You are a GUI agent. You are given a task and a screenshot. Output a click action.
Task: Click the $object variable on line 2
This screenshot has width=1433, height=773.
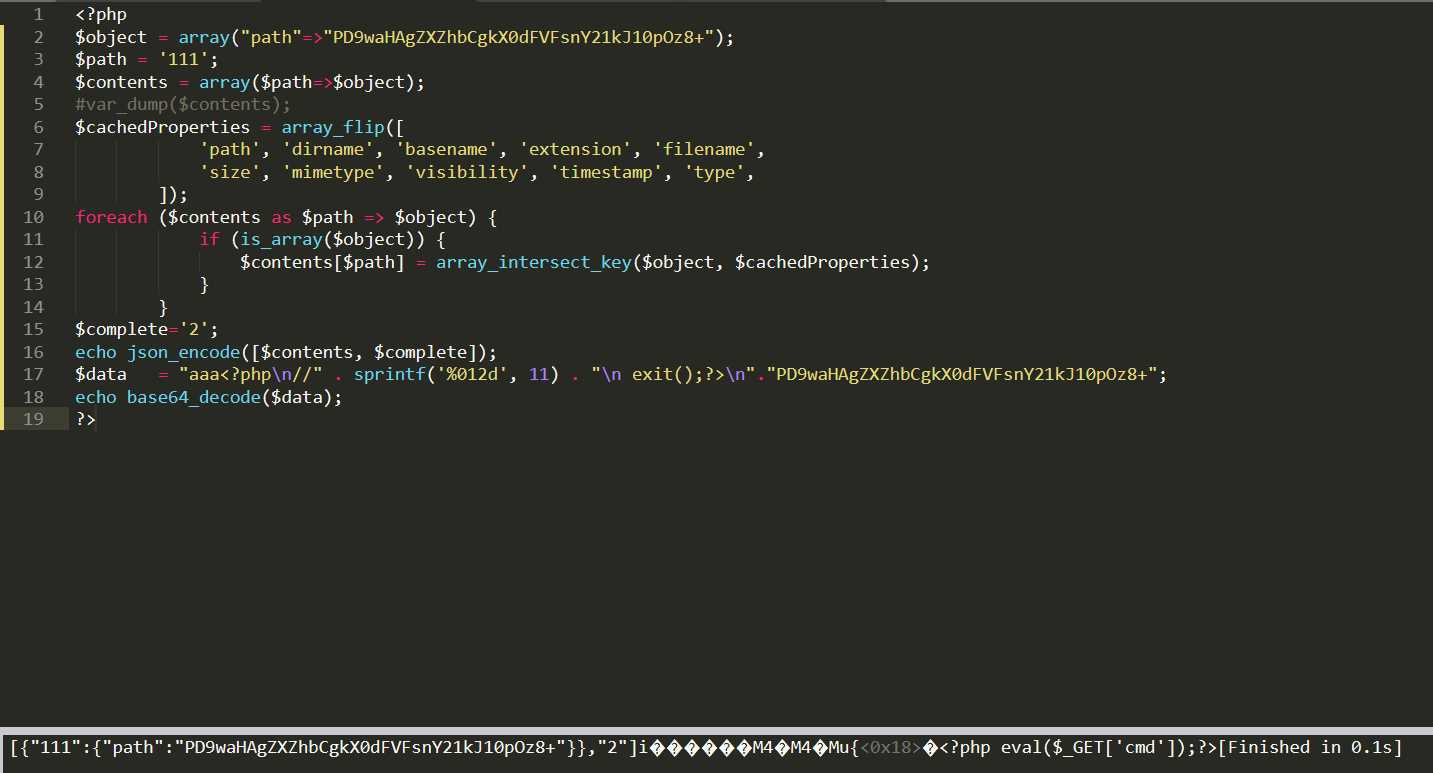point(111,37)
